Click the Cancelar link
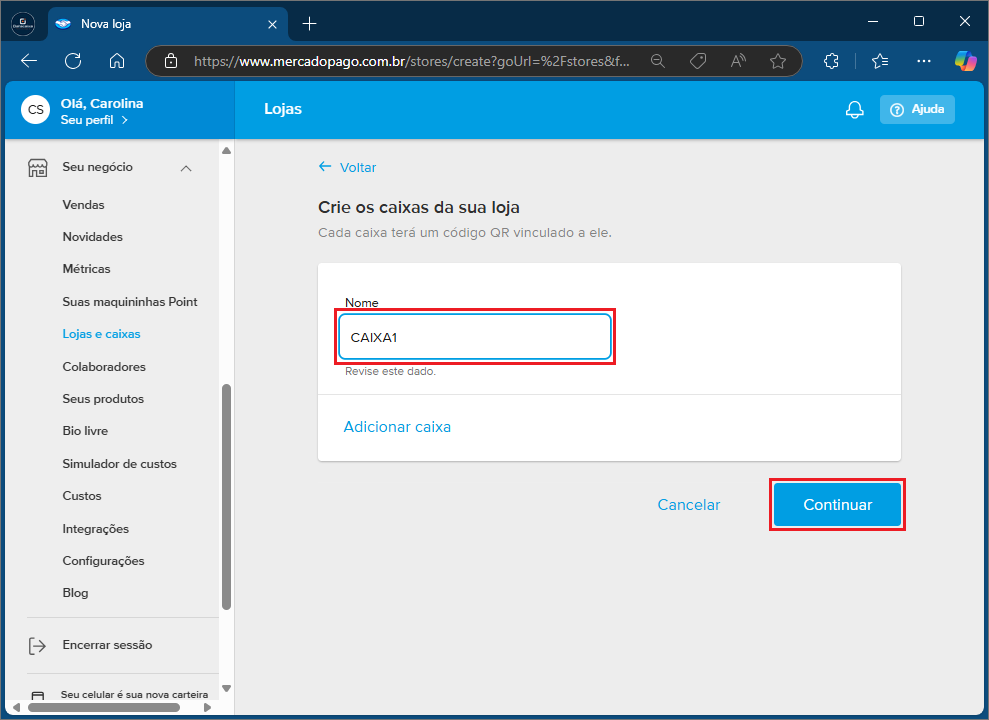The height and width of the screenshot is (720, 989). (x=688, y=505)
